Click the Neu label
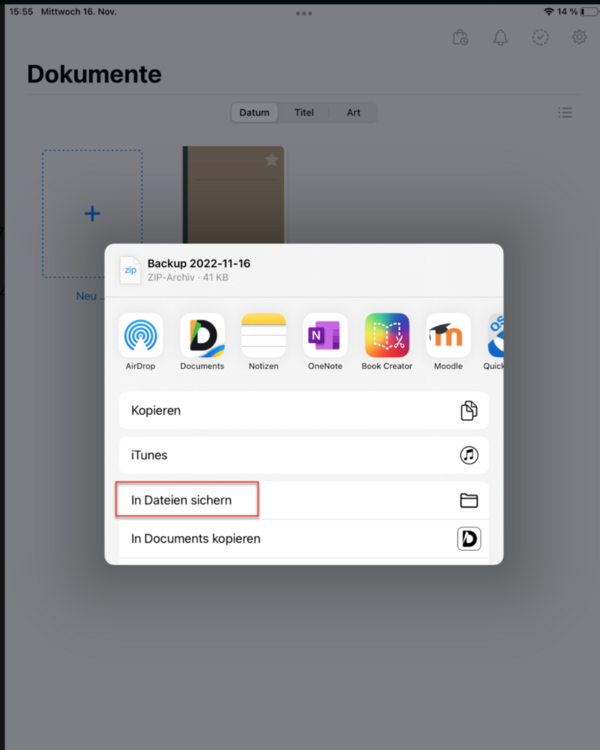 pyautogui.click(x=88, y=296)
